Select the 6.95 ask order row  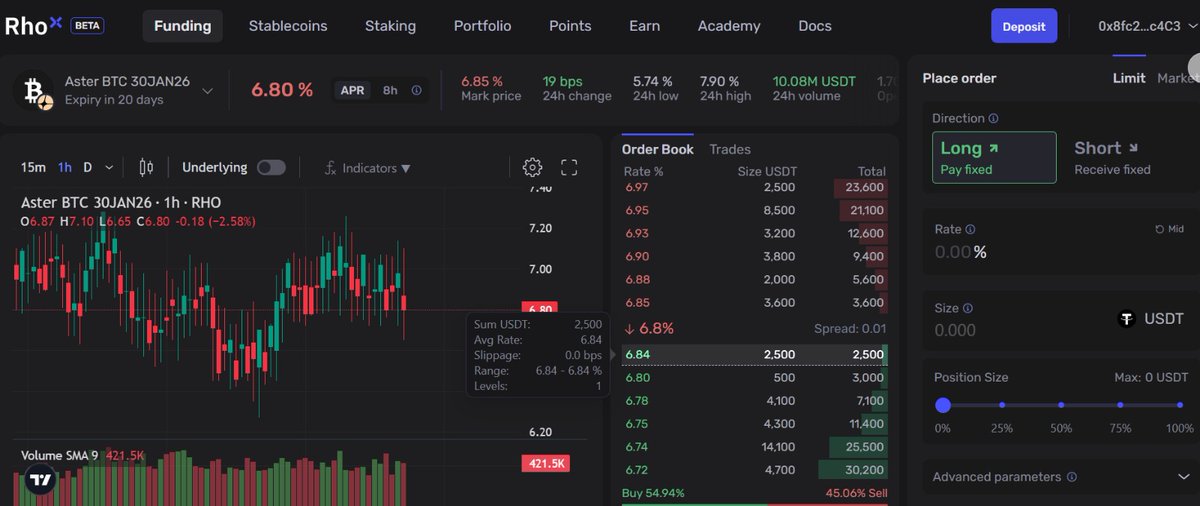[x=755, y=210]
